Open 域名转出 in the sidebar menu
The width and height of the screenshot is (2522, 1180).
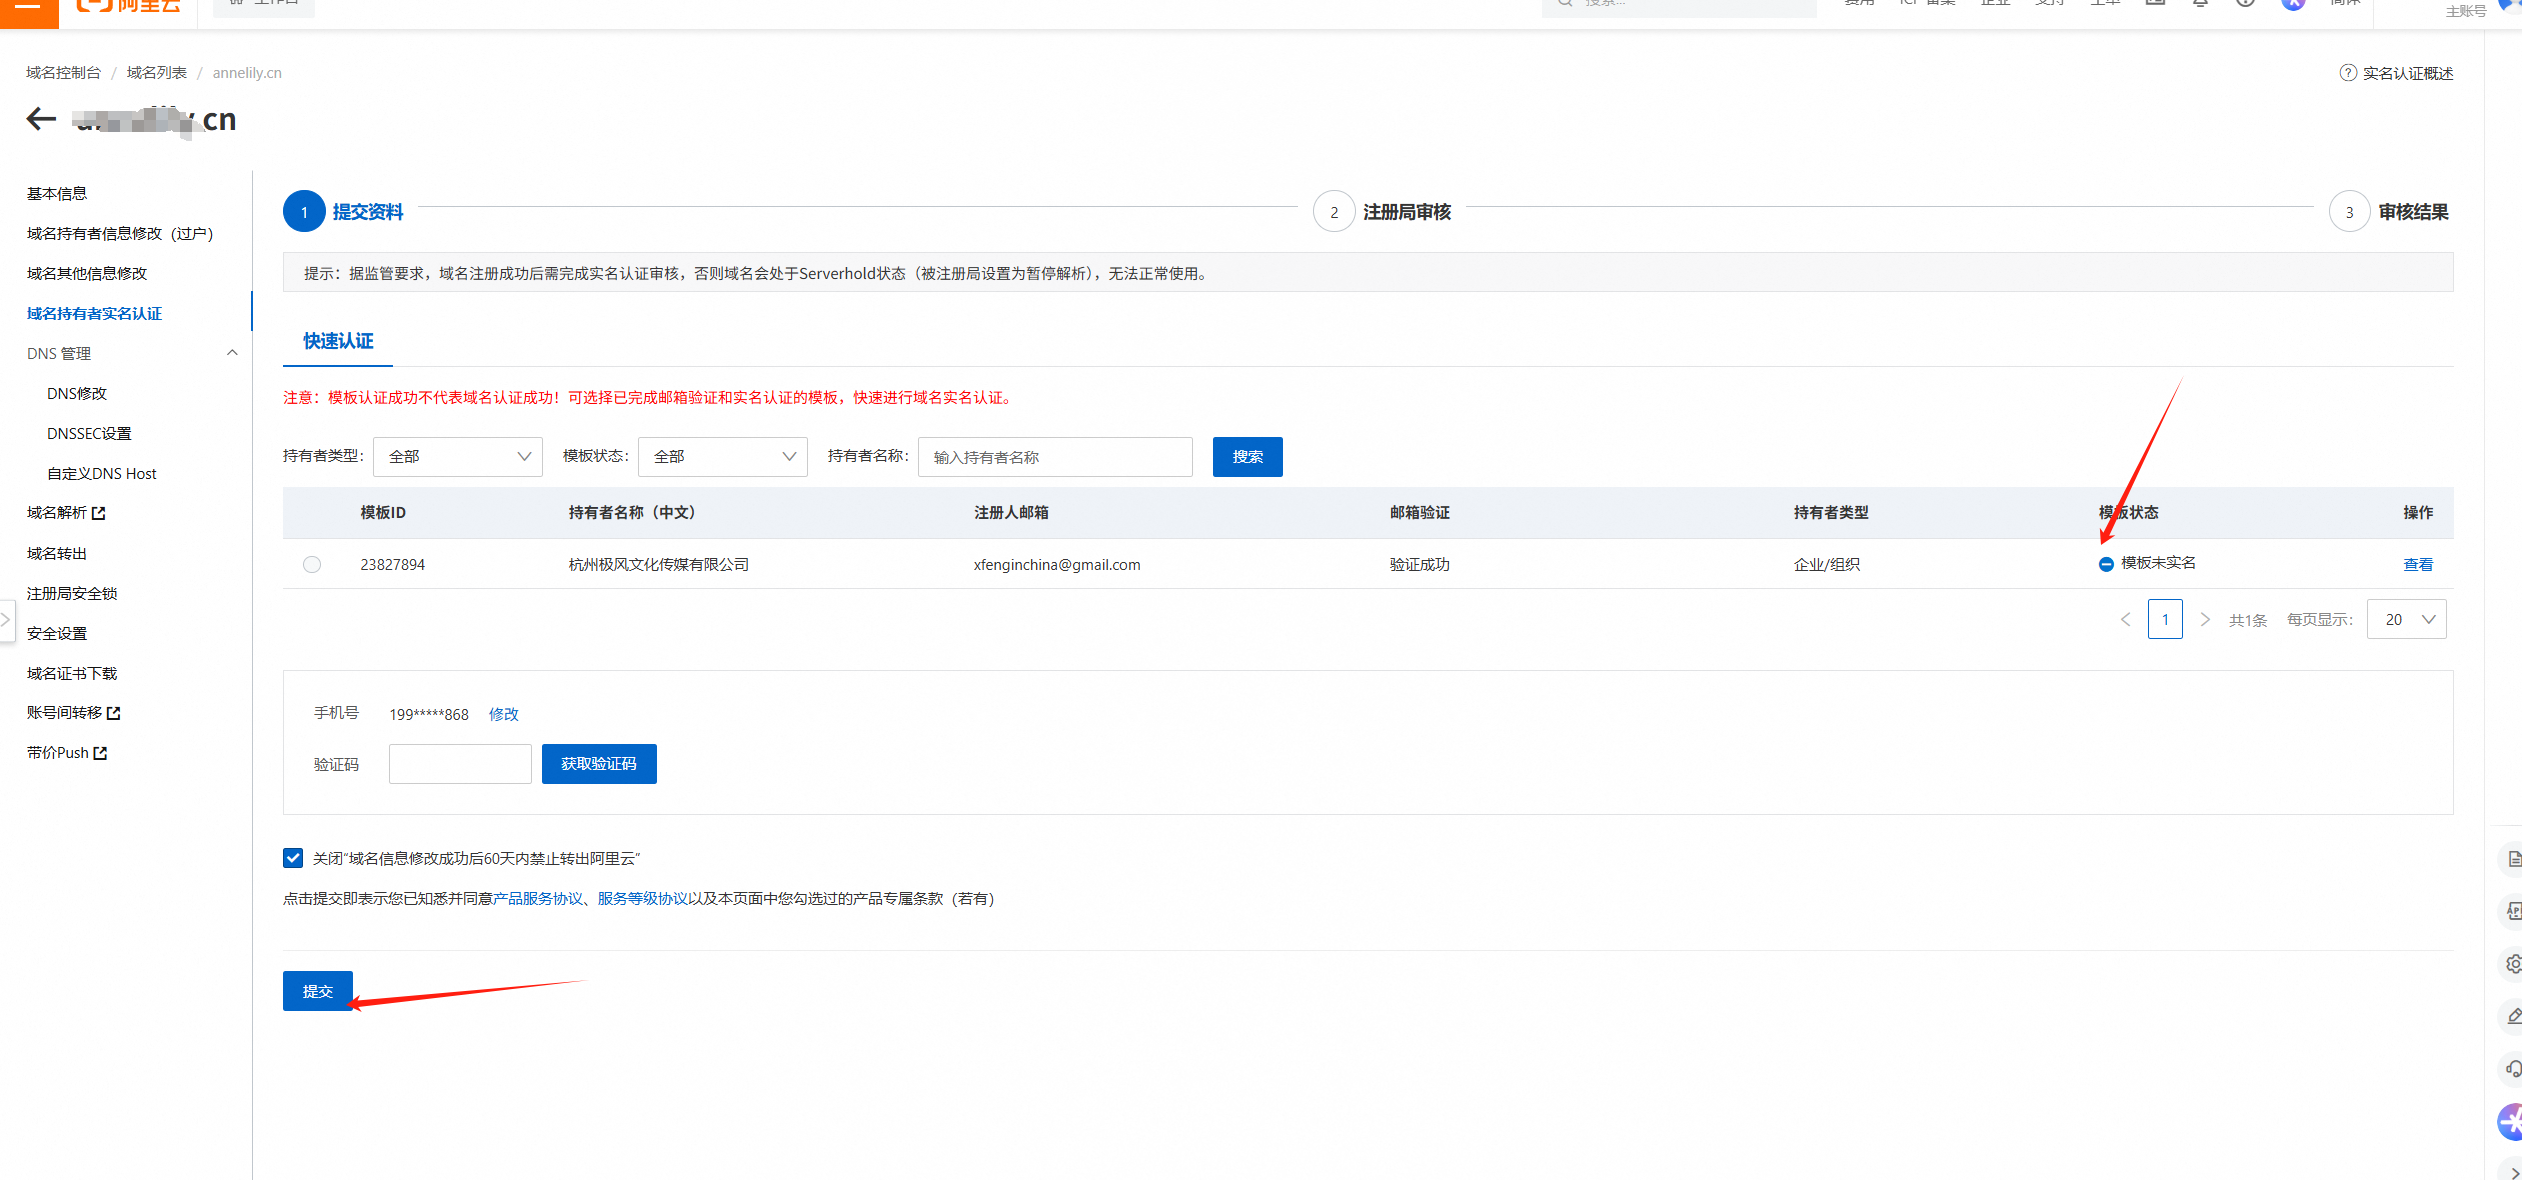(57, 553)
